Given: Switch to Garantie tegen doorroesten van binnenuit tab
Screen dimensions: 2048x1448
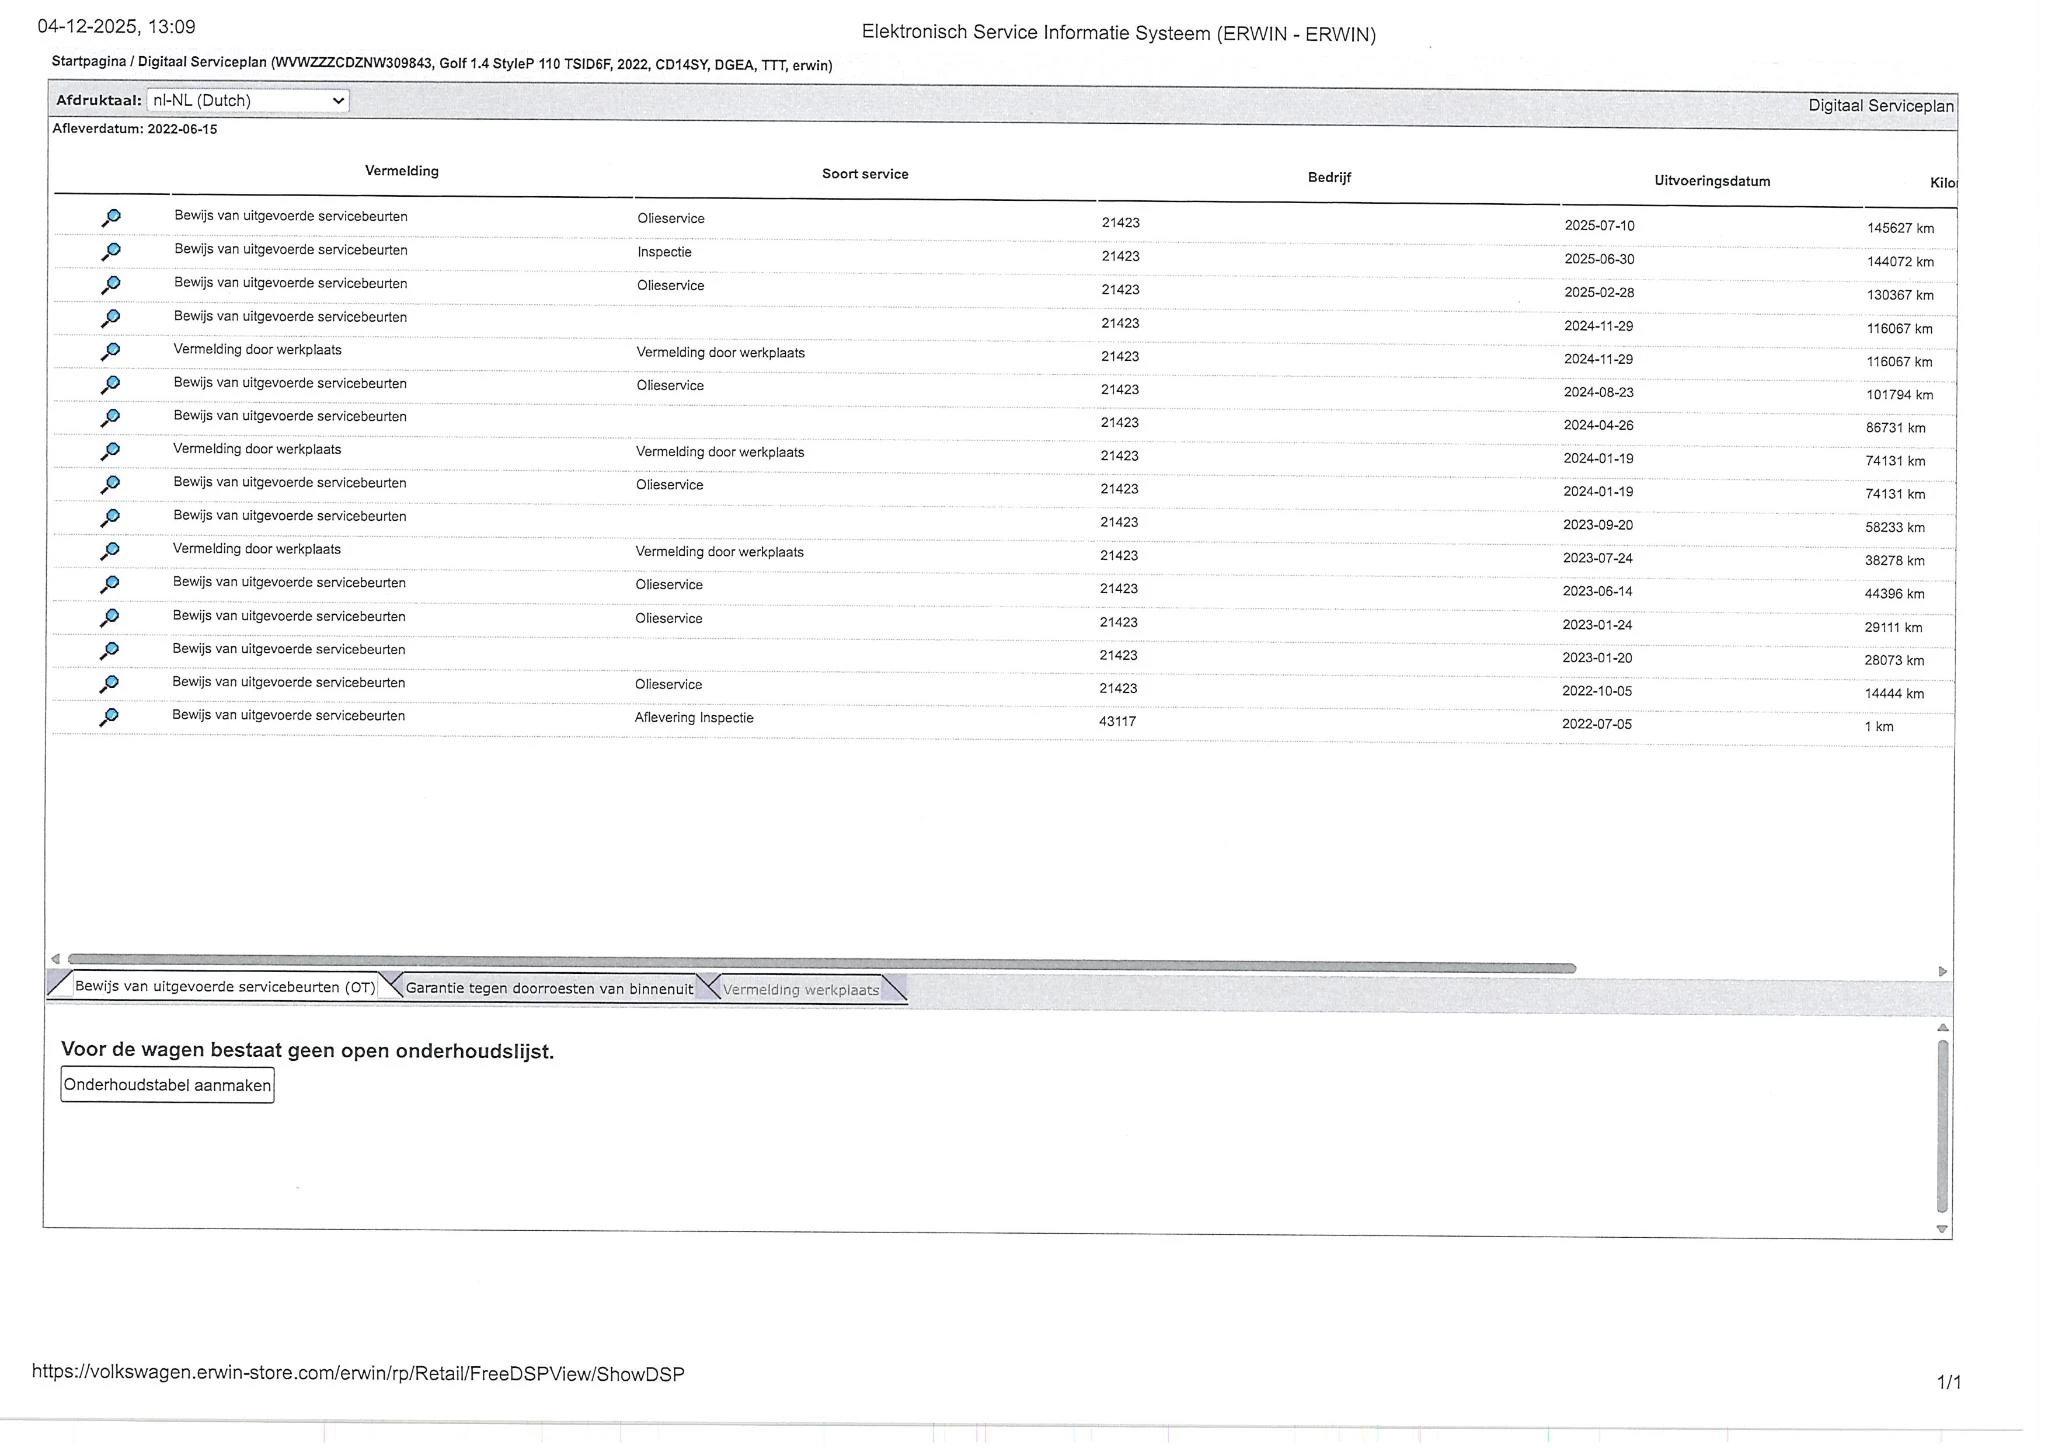Looking at the screenshot, I should click(548, 988).
